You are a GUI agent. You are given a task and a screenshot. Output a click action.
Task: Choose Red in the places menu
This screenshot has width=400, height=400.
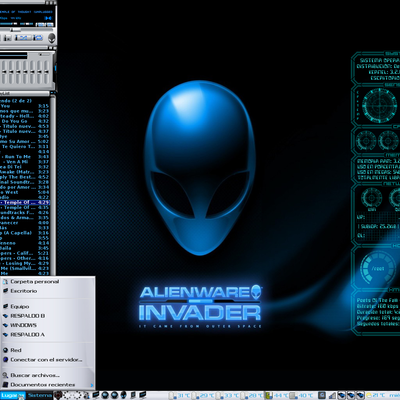click(x=48, y=350)
